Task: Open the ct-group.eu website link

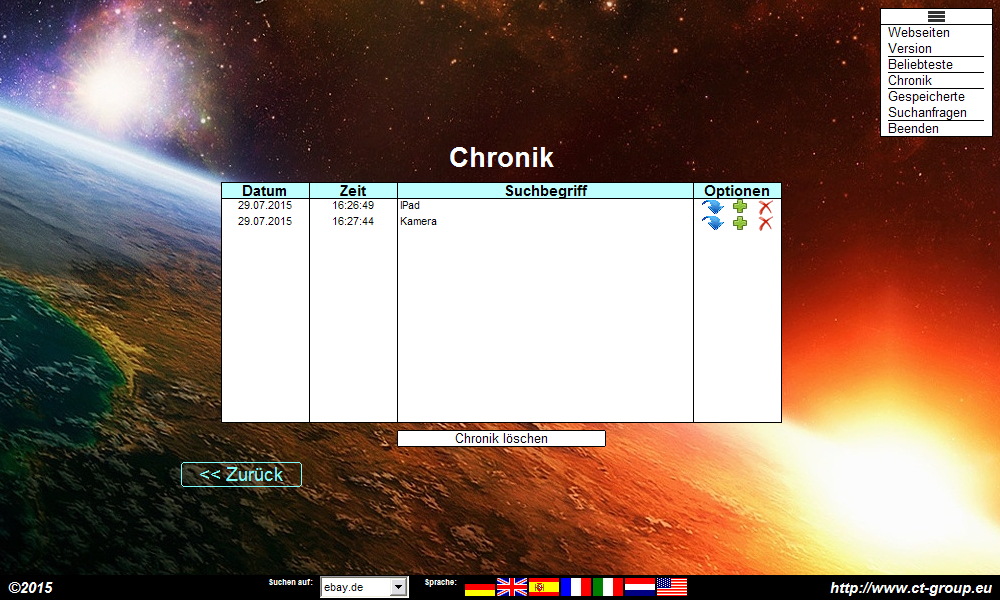Action: [911, 588]
